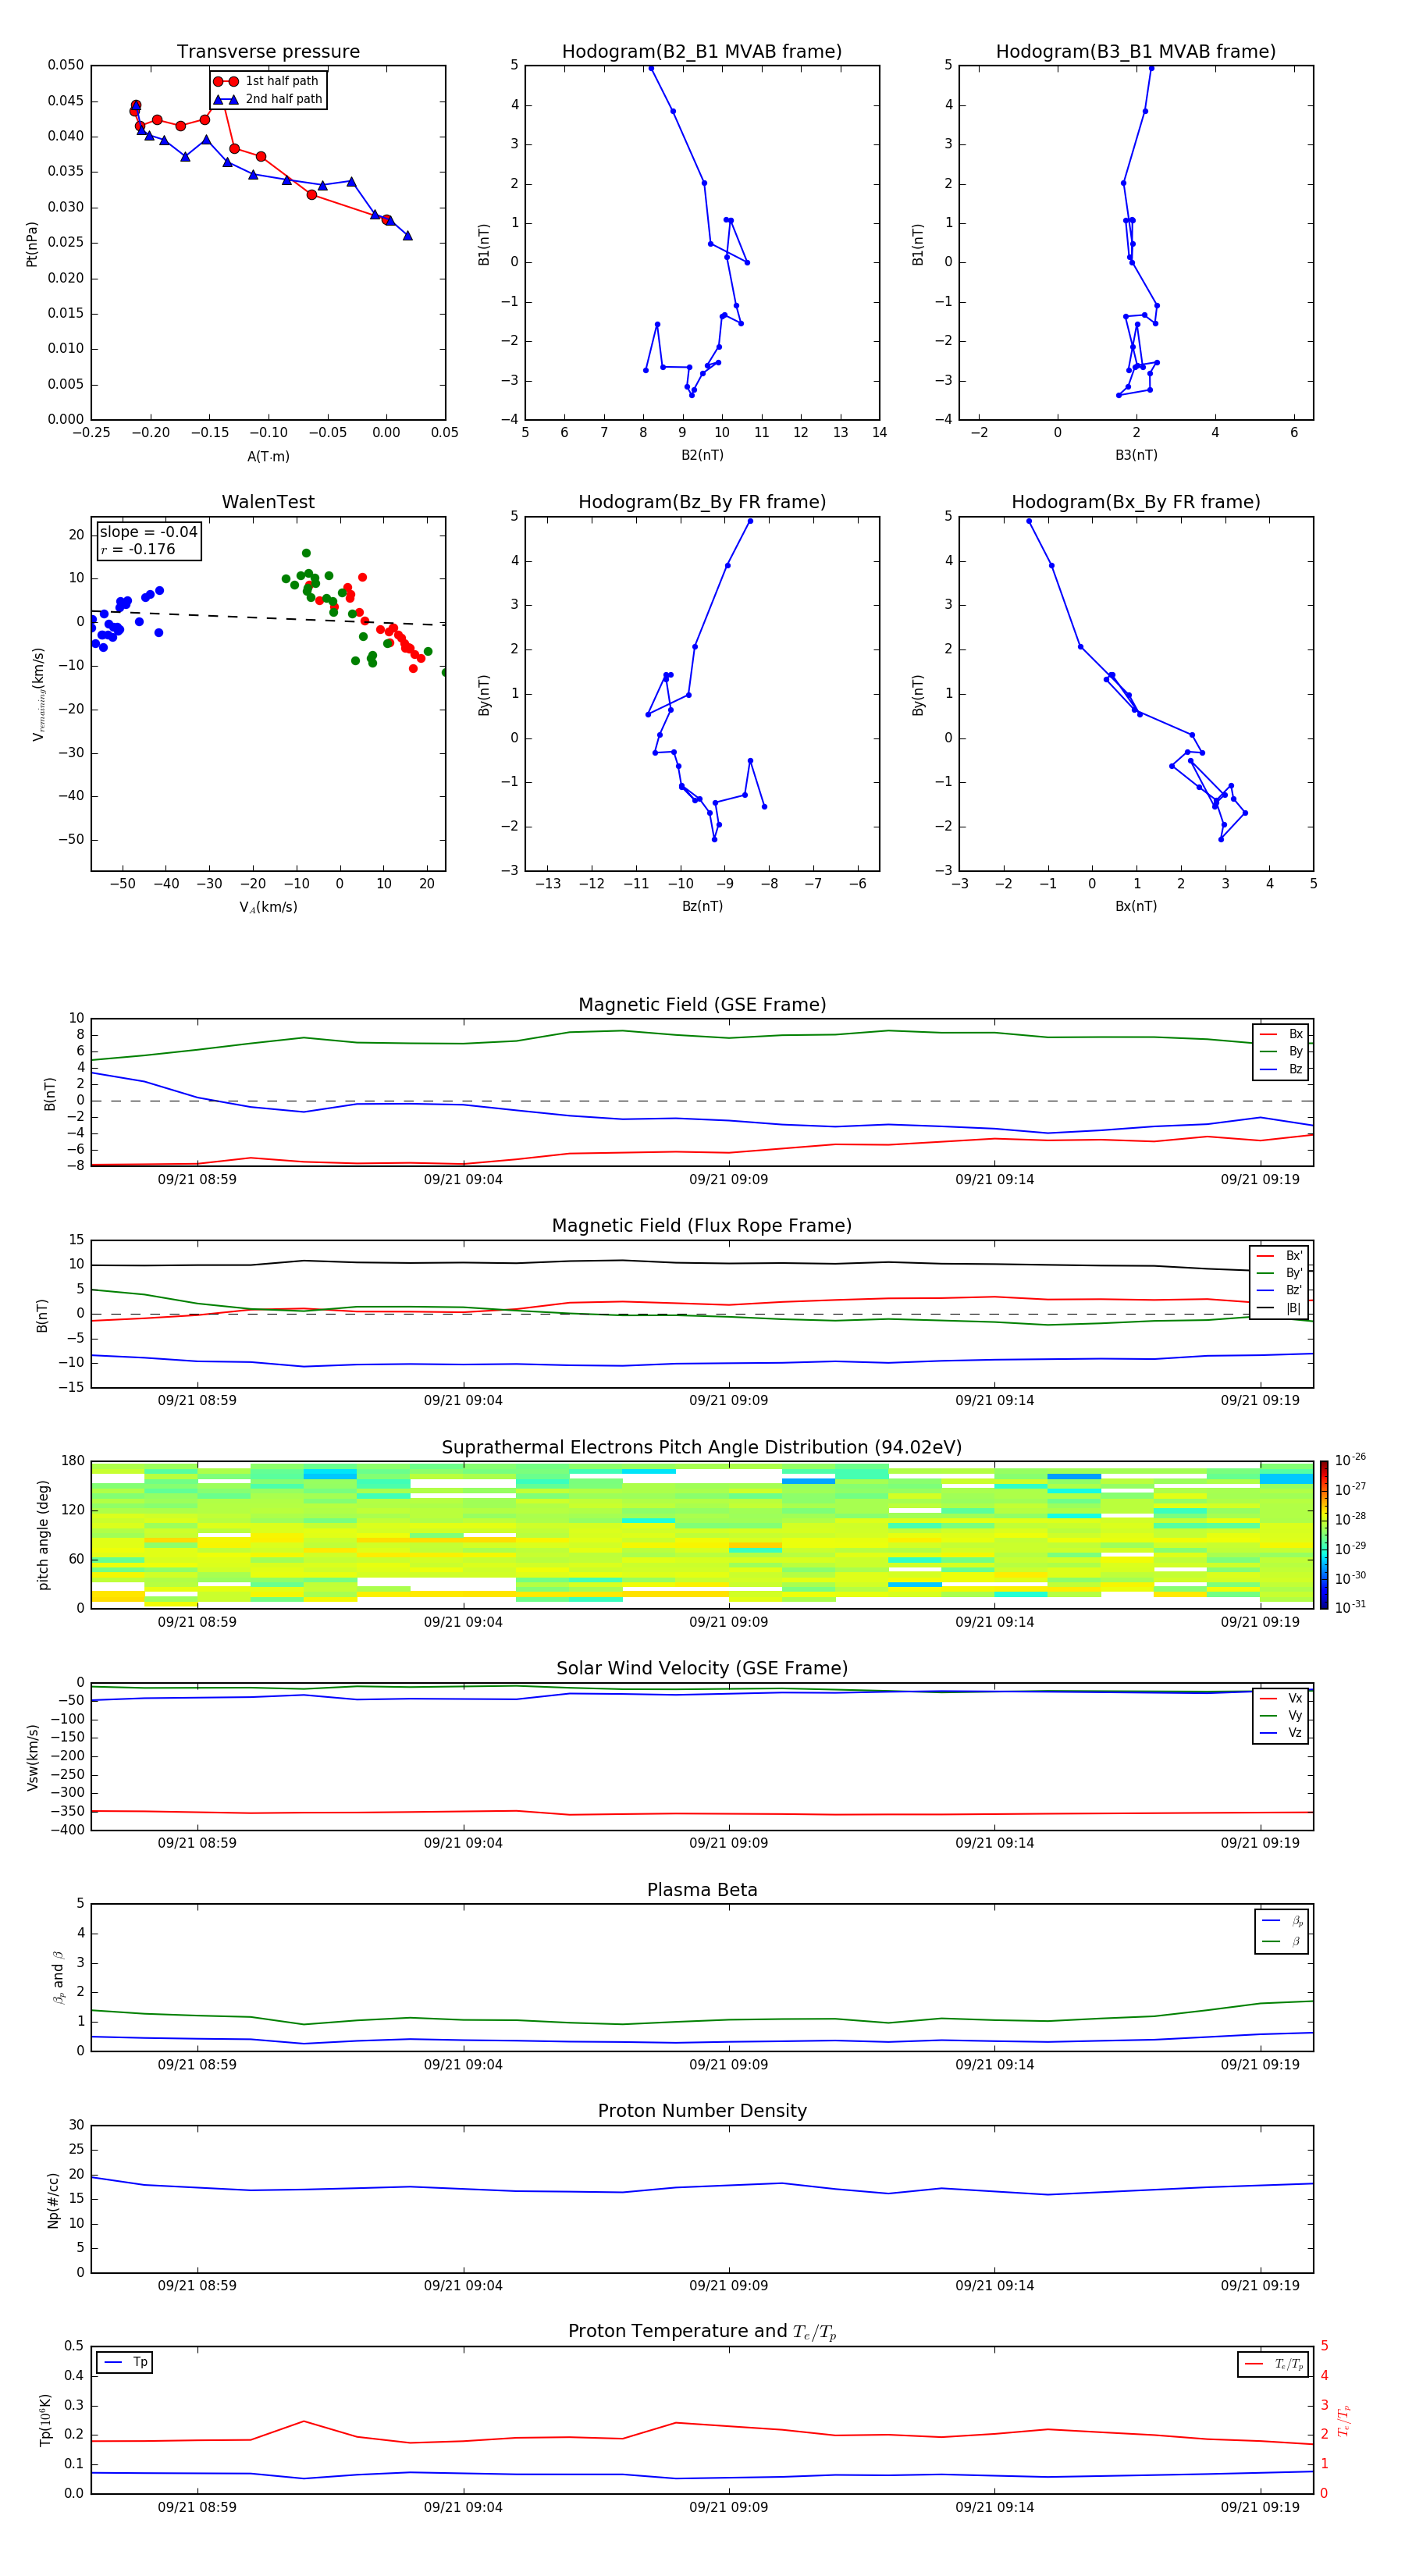Click the 'Bz' entry in GSE magnetic field legend
This screenshot has height=2576, width=1405.
(x=1281, y=1069)
